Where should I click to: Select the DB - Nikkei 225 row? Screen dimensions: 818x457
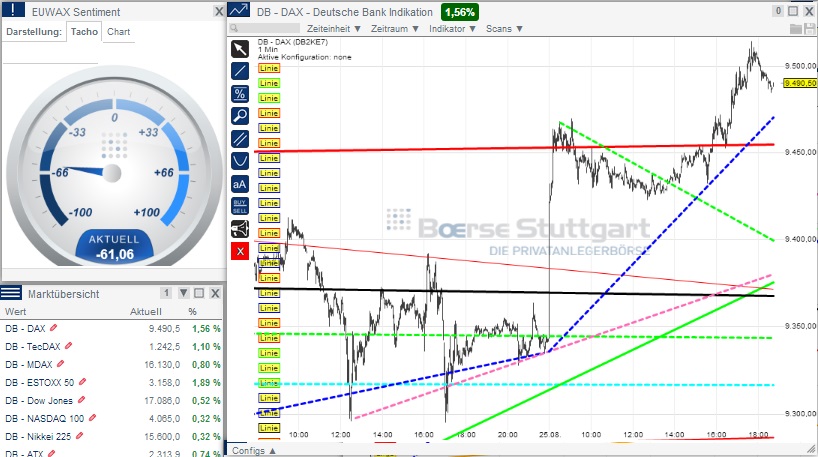click(x=112, y=436)
